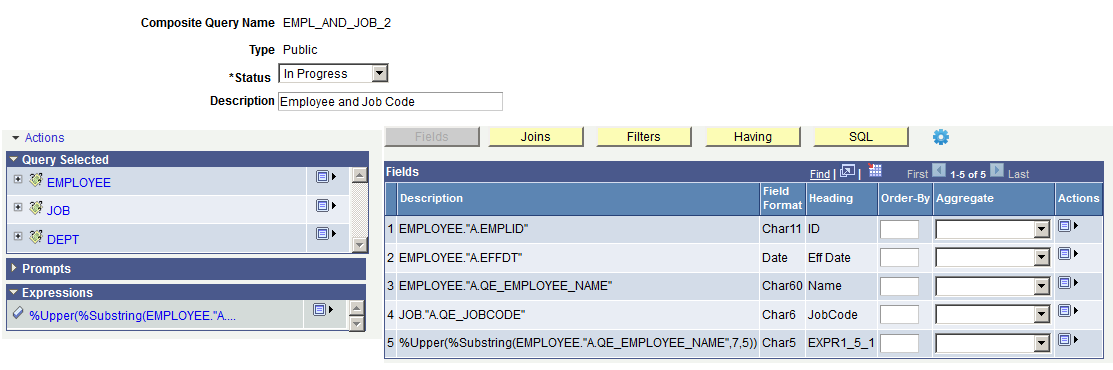Switch to the Filters tab
This screenshot has height=370, width=1113.
pos(644,137)
